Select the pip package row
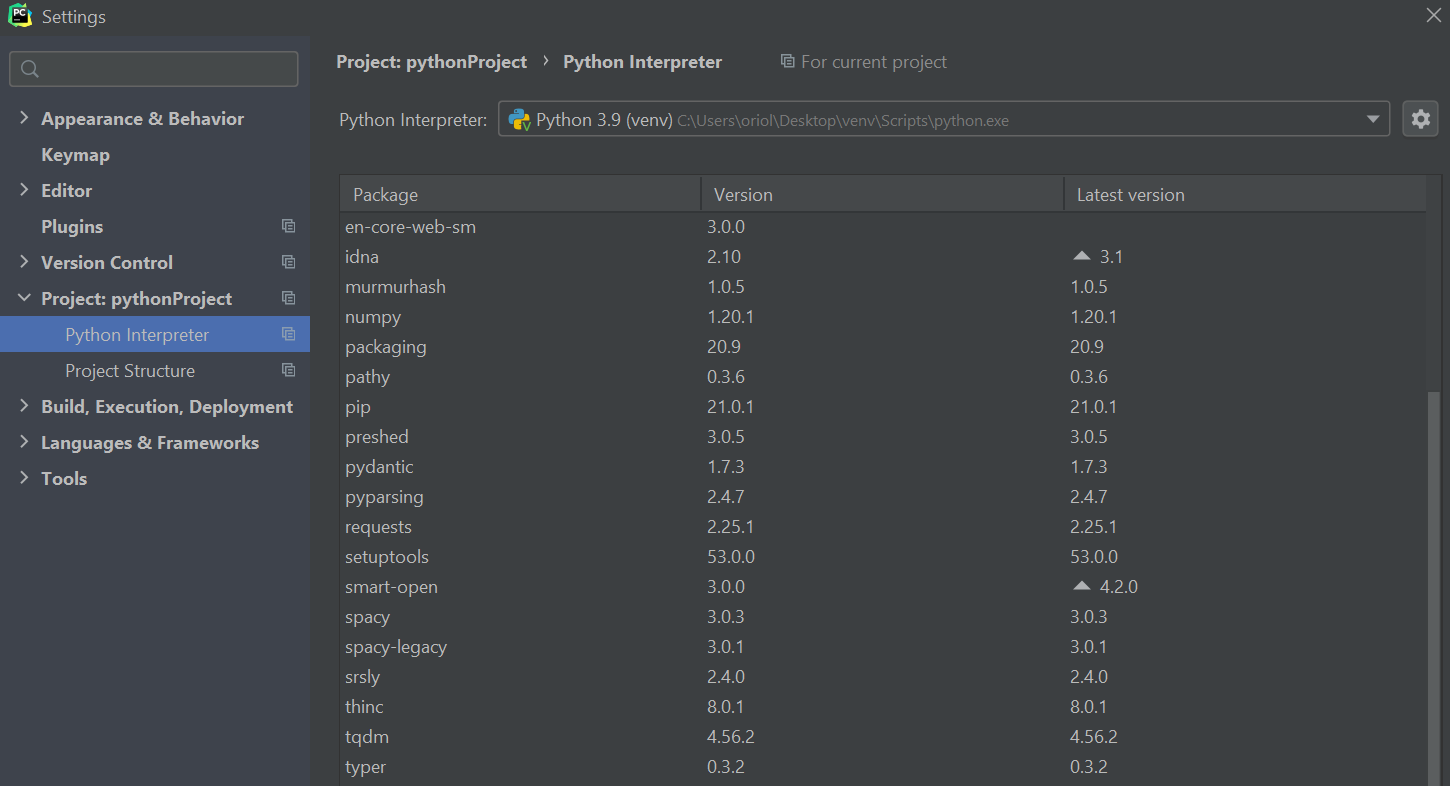1450x786 pixels. (883, 407)
